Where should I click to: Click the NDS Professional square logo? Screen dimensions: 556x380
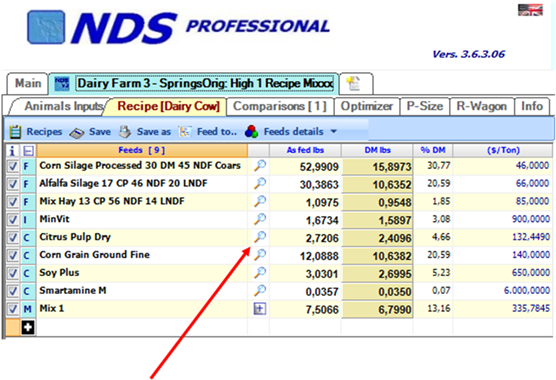tap(46, 27)
